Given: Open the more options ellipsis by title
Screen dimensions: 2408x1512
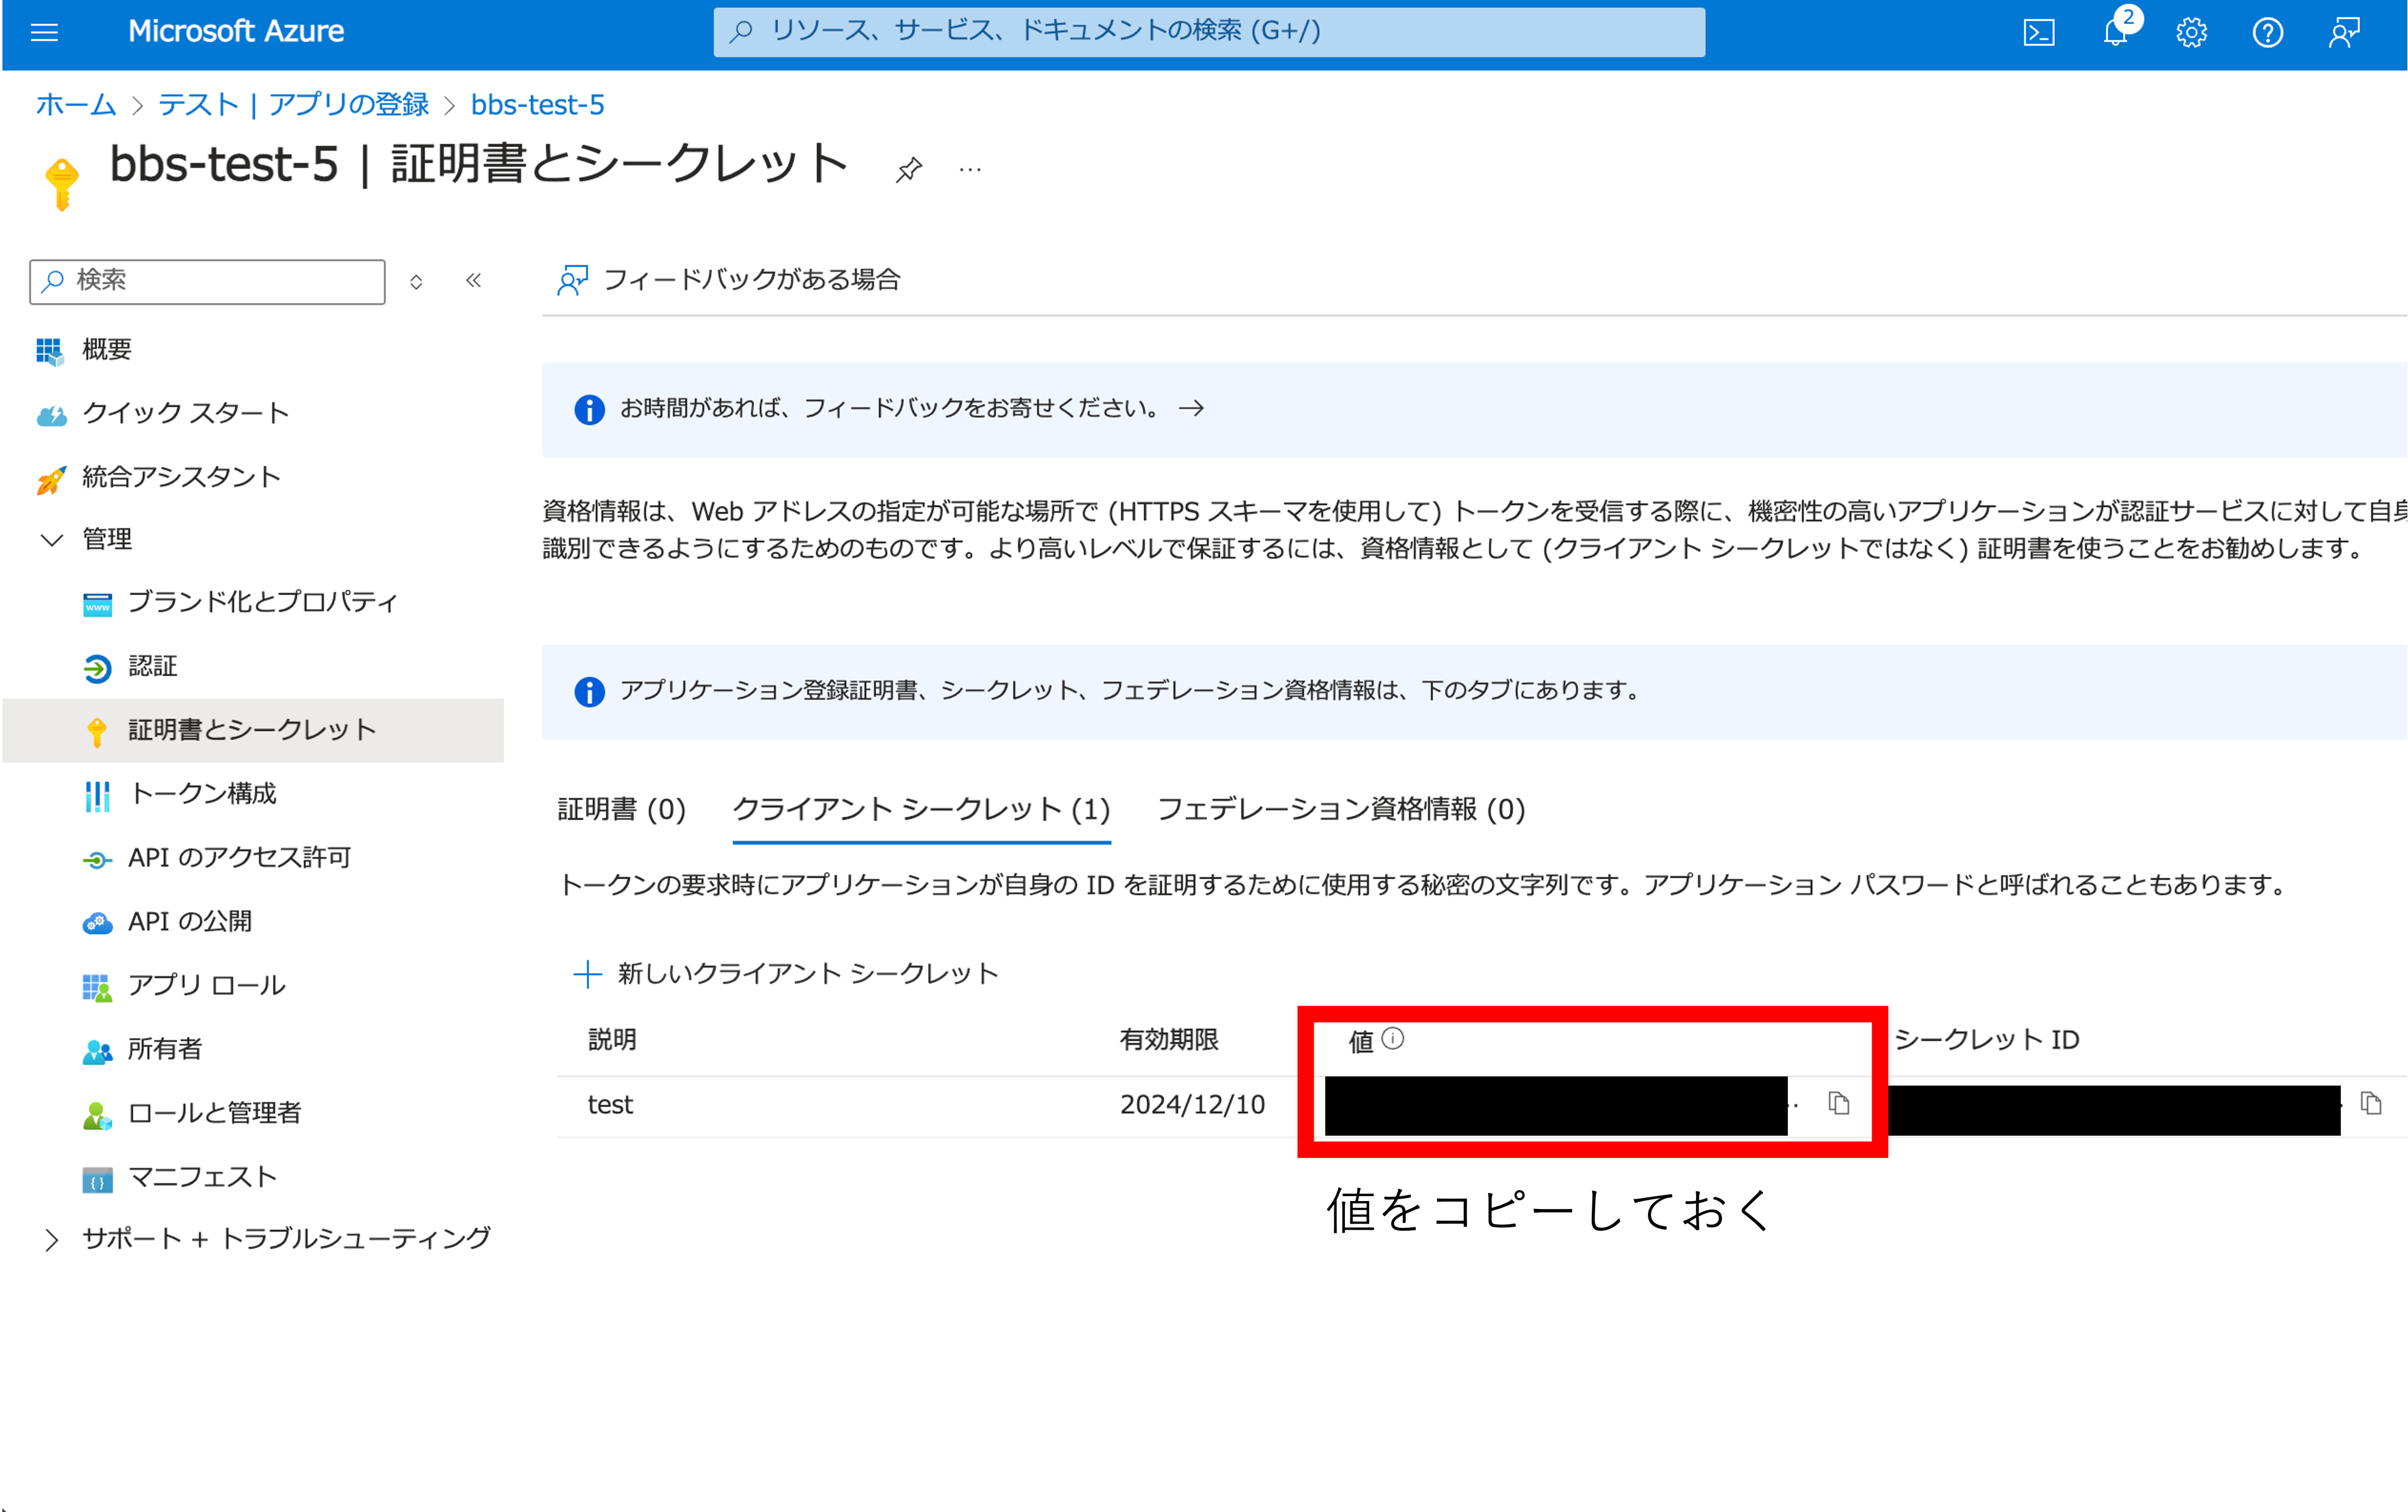Looking at the screenshot, I should (x=969, y=170).
